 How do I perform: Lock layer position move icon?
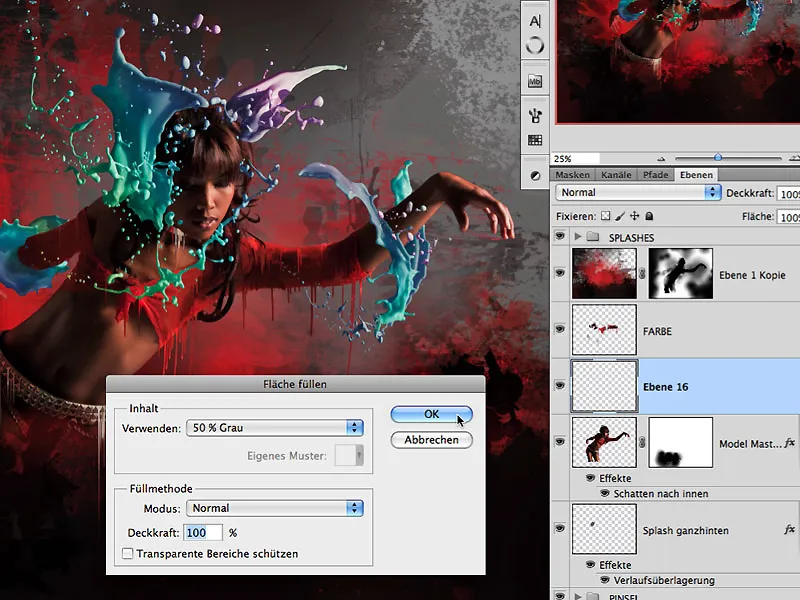click(634, 216)
